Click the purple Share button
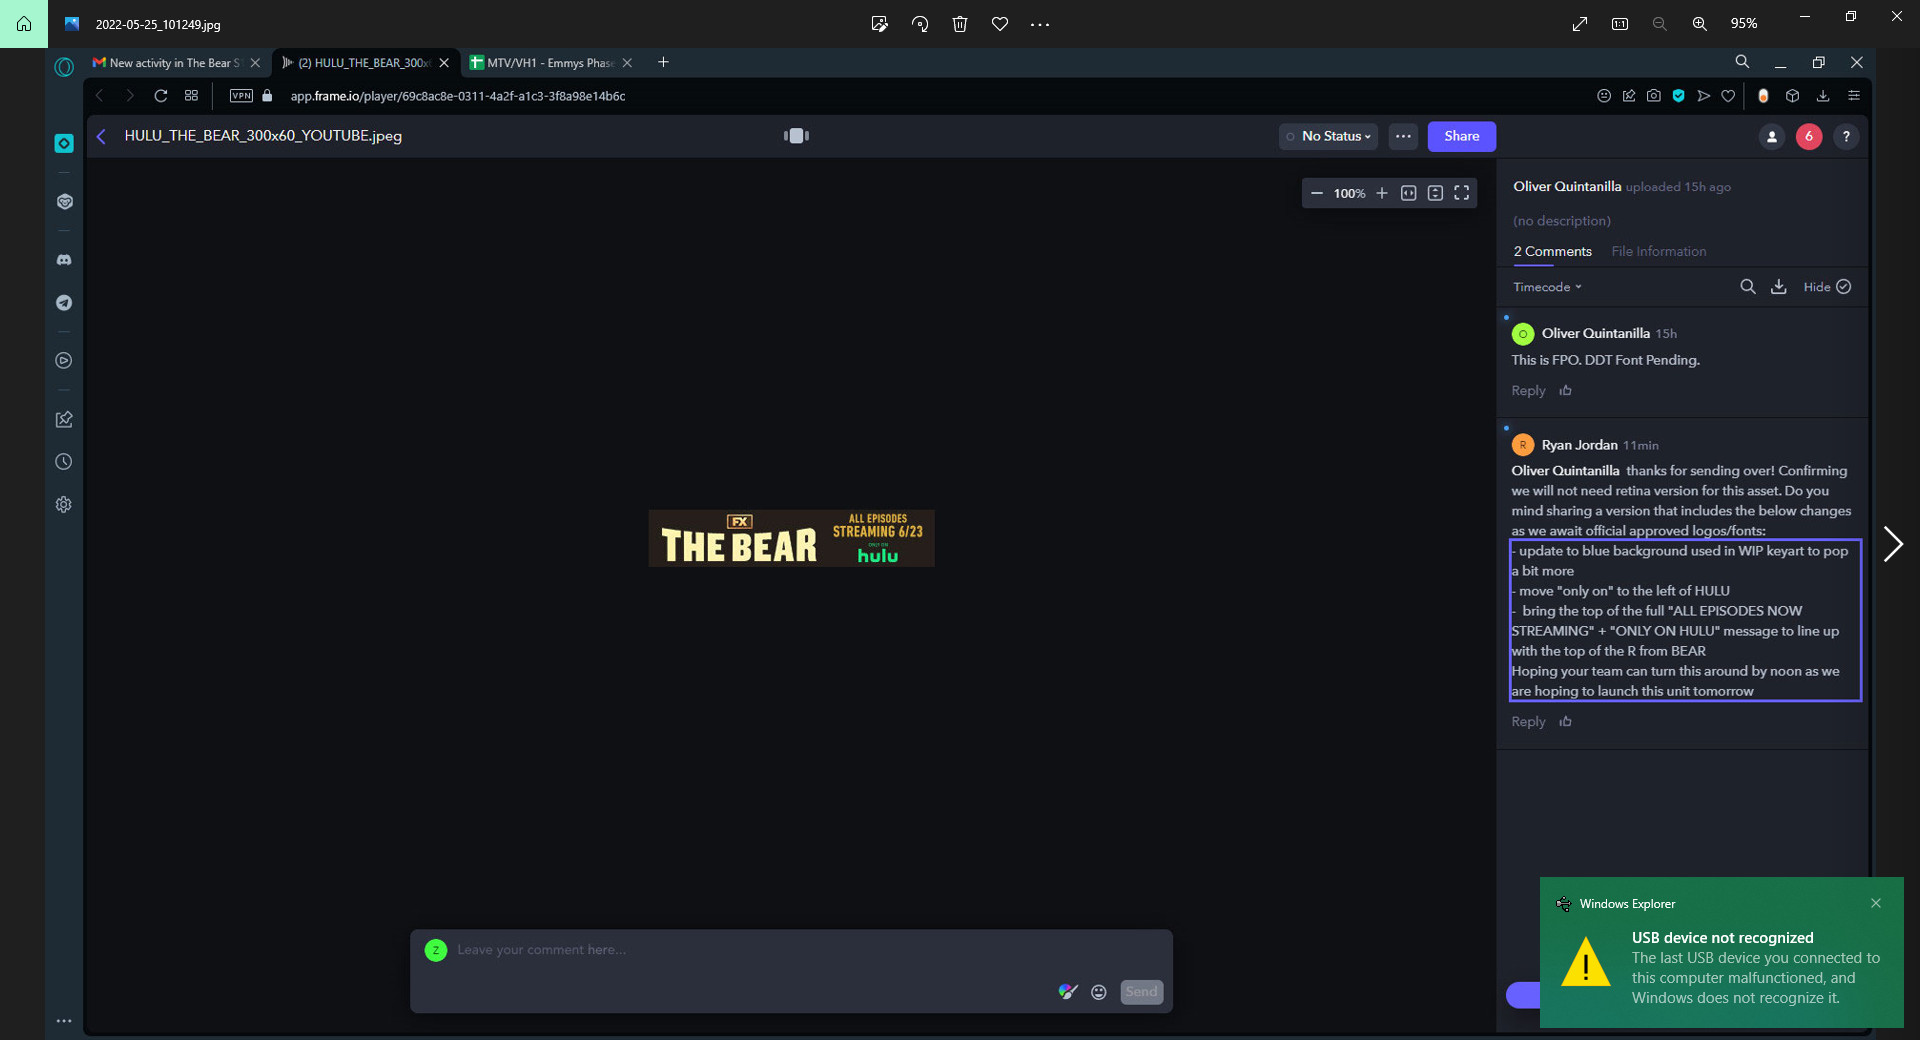 coord(1461,136)
